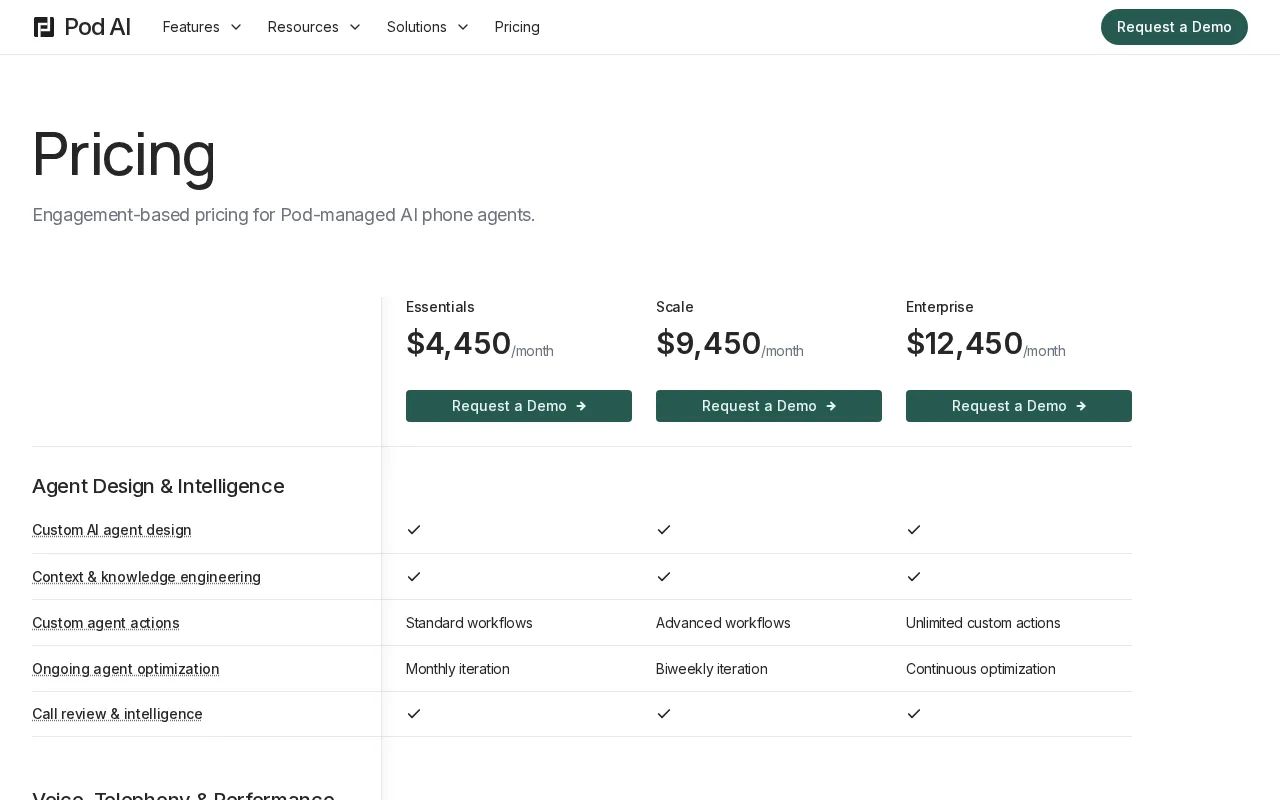The image size is (1280, 800).
Task: Click the arrow icon on Scale demo button
Action: coord(831,406)
